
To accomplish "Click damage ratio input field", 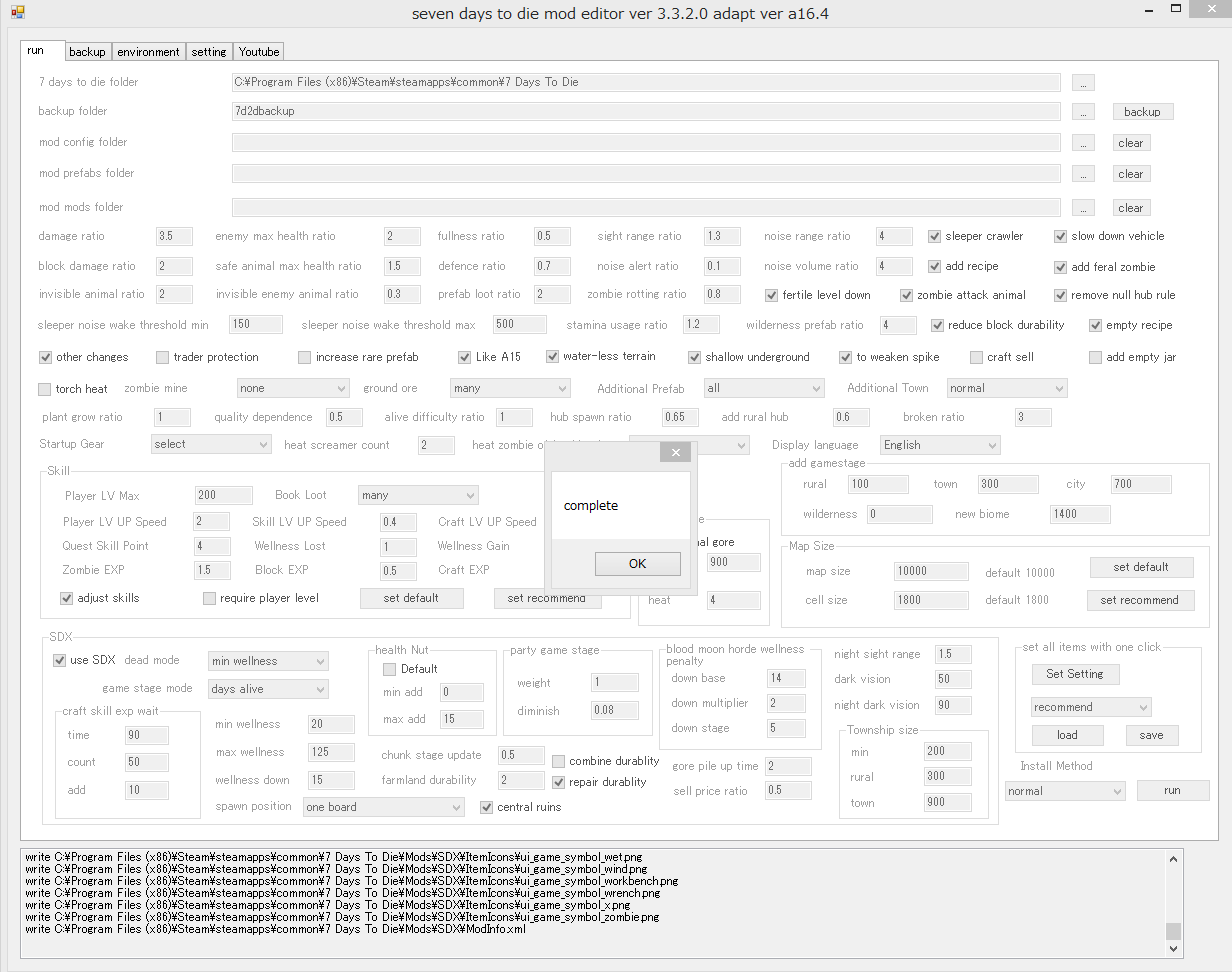I will click(x=174, y=237).
